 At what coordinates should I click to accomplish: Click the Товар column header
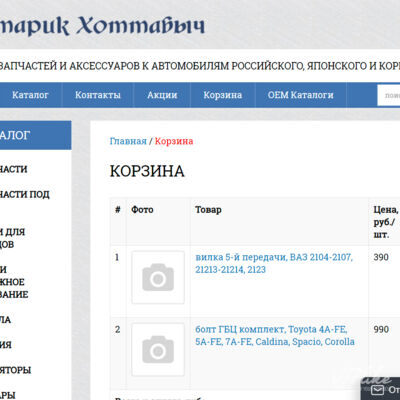pyautogui.click(x=208, y=210)
